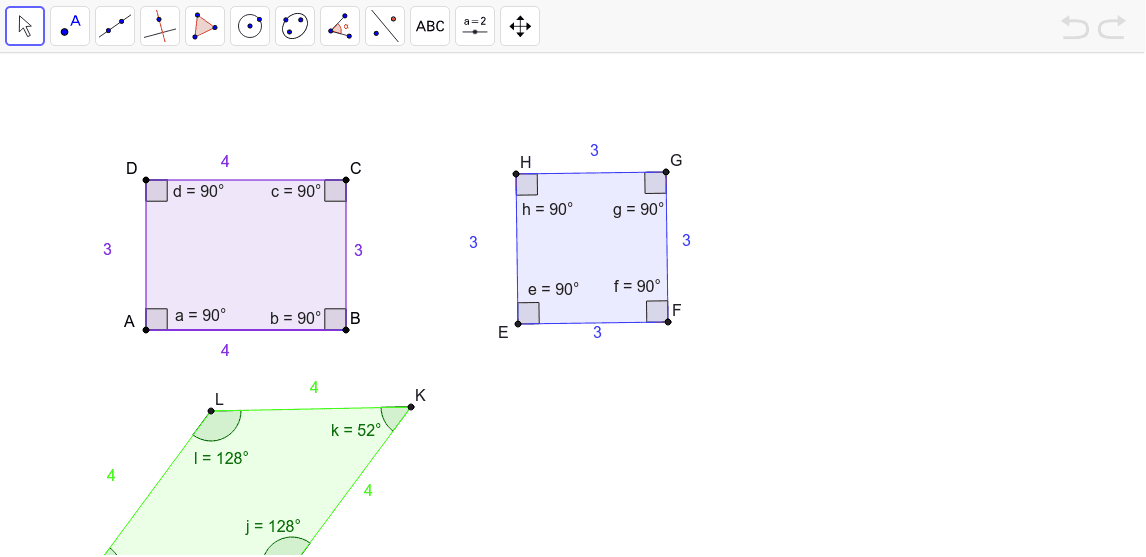Viewport: 1146px width, 557px height.
Task: Select the Slider a=2 tool
Action: coord(475,26)
